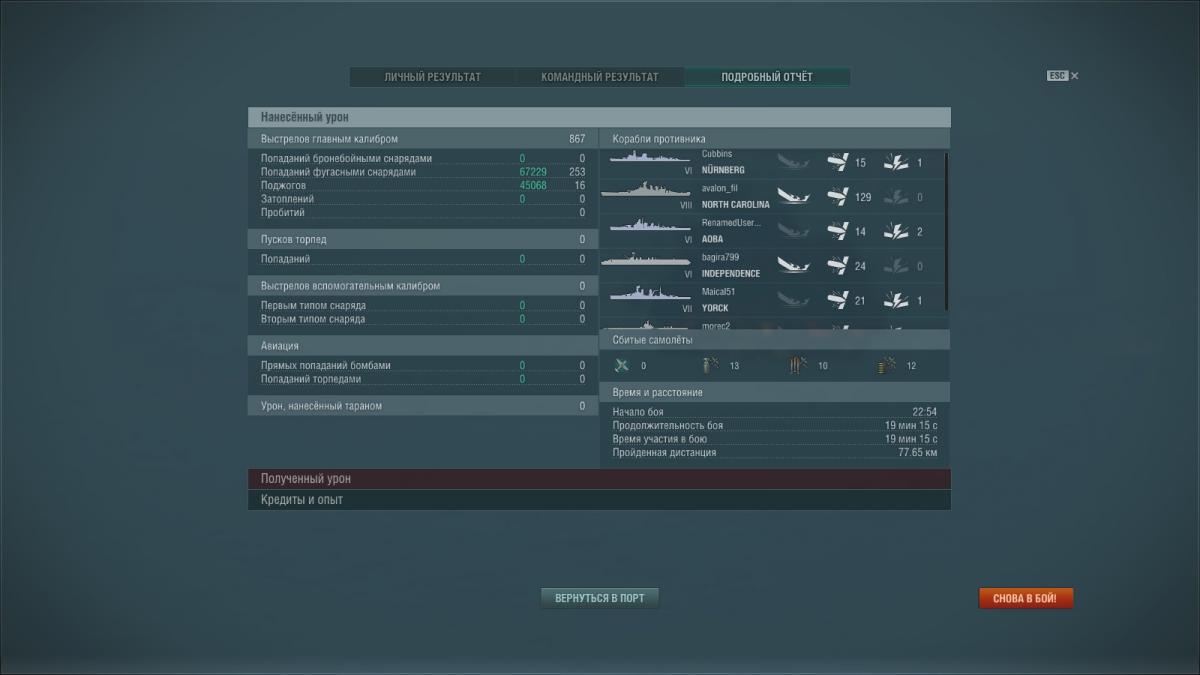This screenshot has height=675, width=1200.
Task: Select the Подробный отчёт tab
Action: click(767, 77)
